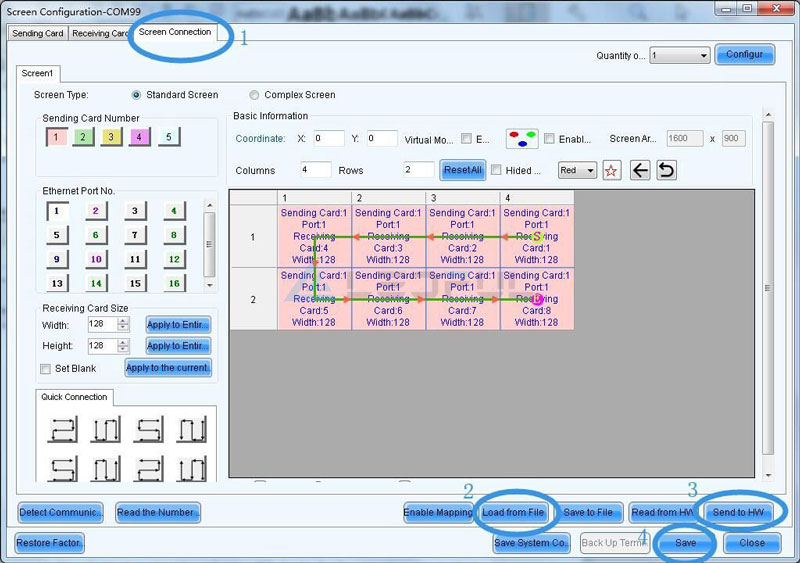The height and width of the screenshot is (563, 800).
Task: Select the first quick connection pattern
Action: click(62, 430)
